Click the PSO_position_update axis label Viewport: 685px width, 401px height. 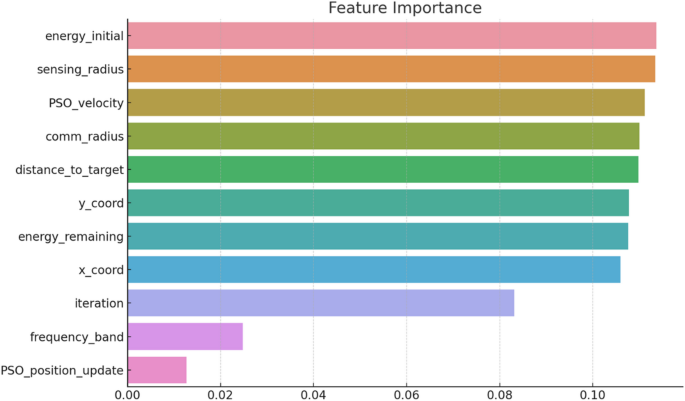(63, 371)
